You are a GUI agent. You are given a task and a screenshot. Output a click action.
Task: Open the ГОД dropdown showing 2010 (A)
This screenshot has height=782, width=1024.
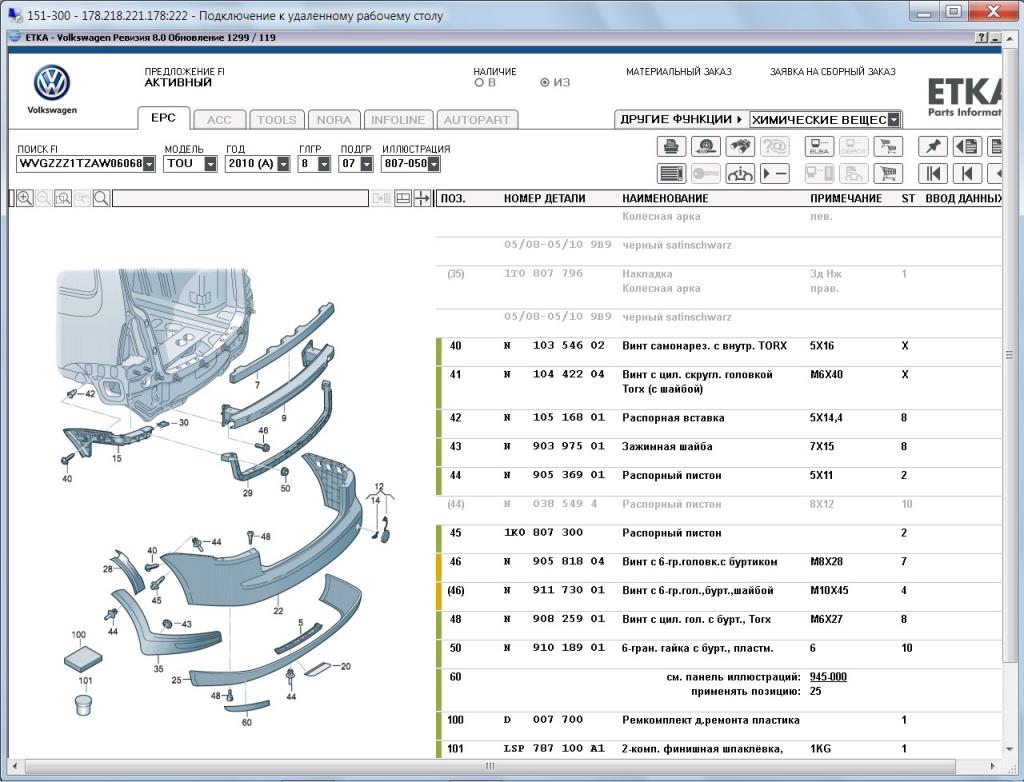[283, 164]
